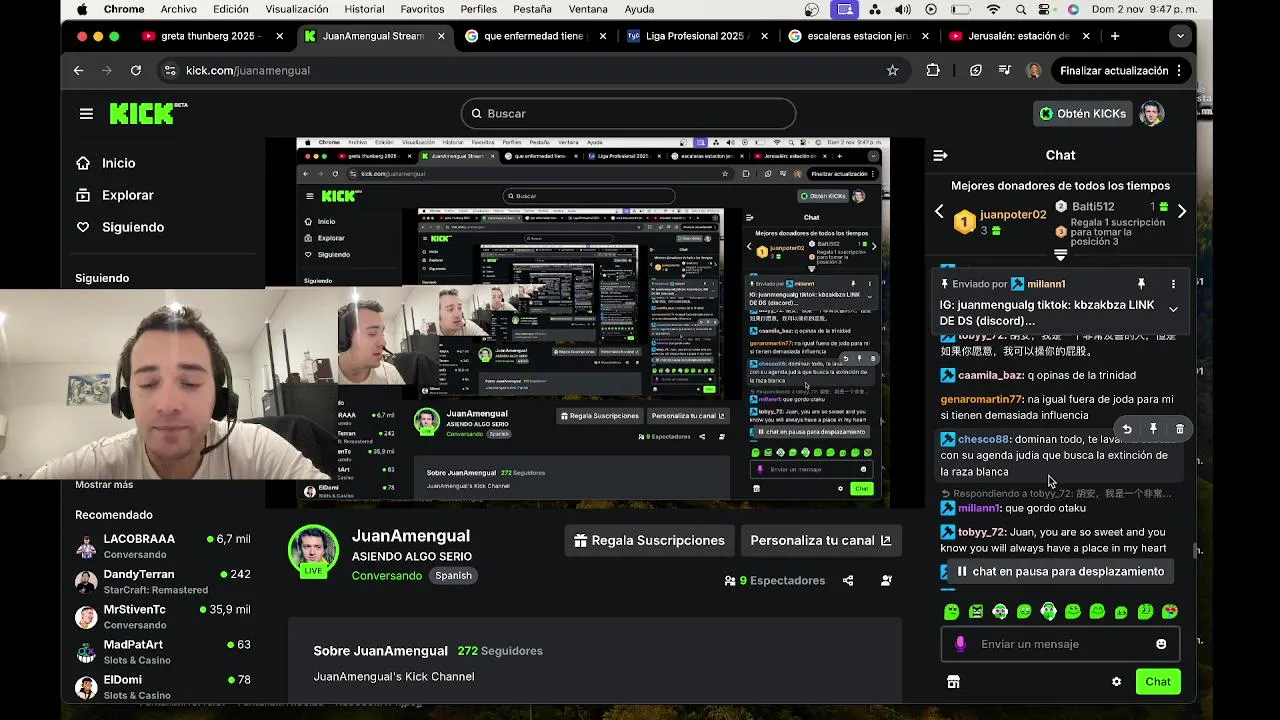This screenshot has height=720, width=1280.
Task: Open the Historial menu in menu bar
Action: 364,9
